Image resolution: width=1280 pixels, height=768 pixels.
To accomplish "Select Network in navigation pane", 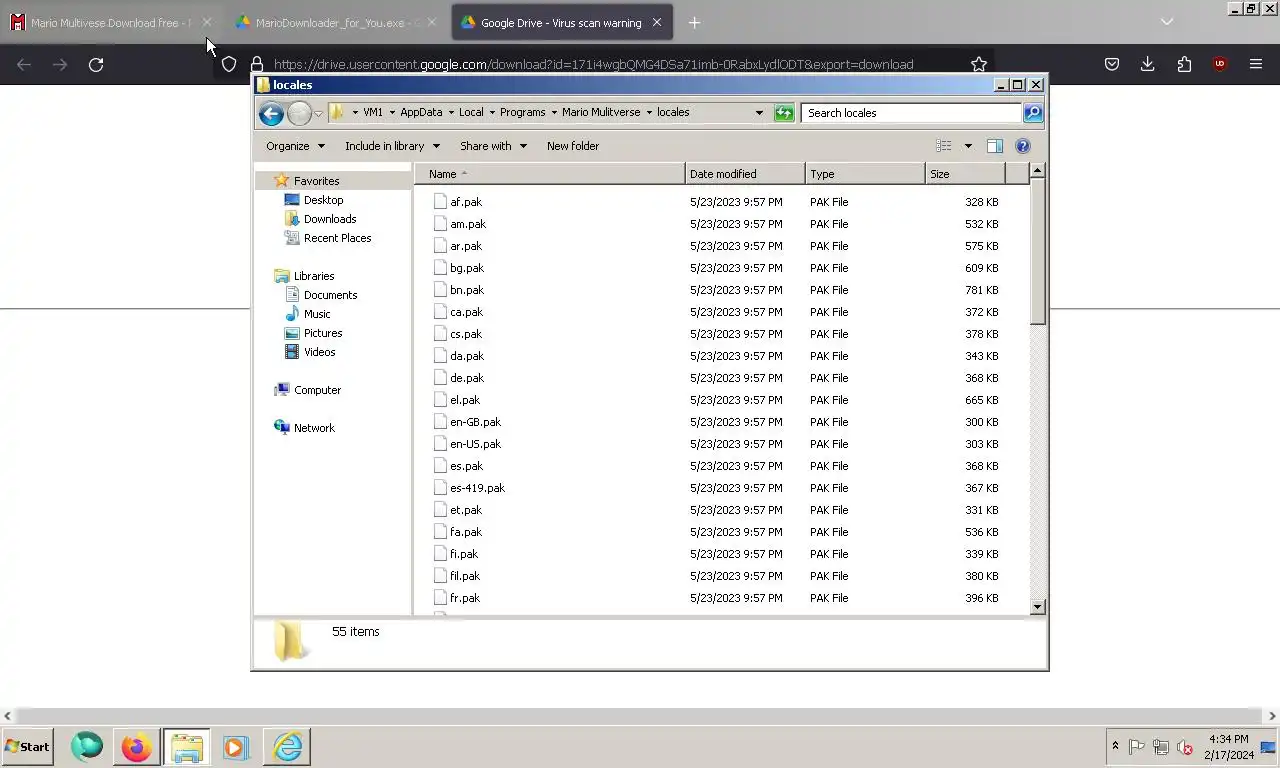I will tap(314, 428).
